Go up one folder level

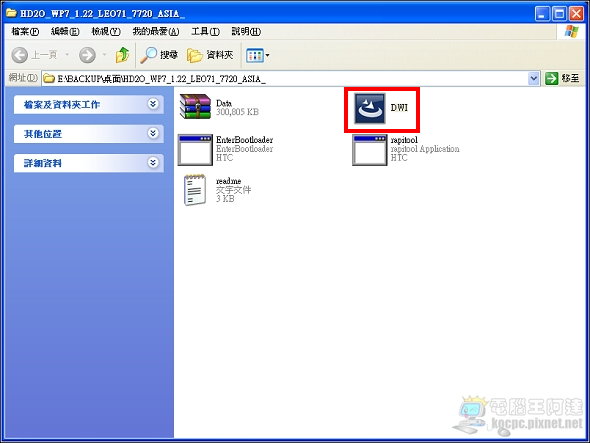(122, 55)
